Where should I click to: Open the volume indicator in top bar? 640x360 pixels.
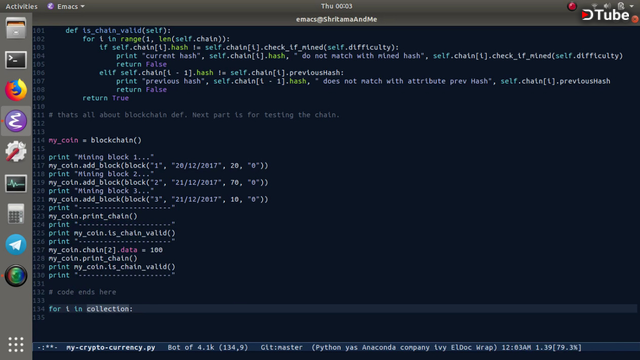607,6
